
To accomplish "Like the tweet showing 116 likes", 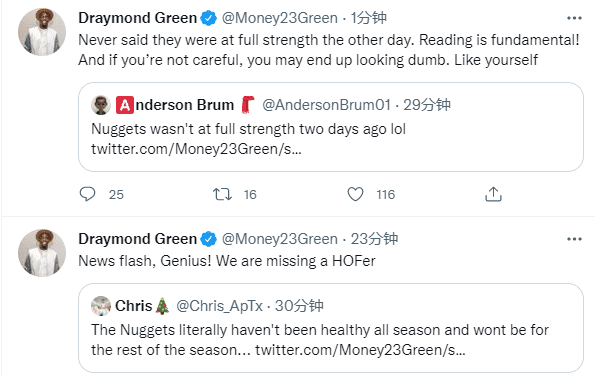I will click(x=356, y=194).
